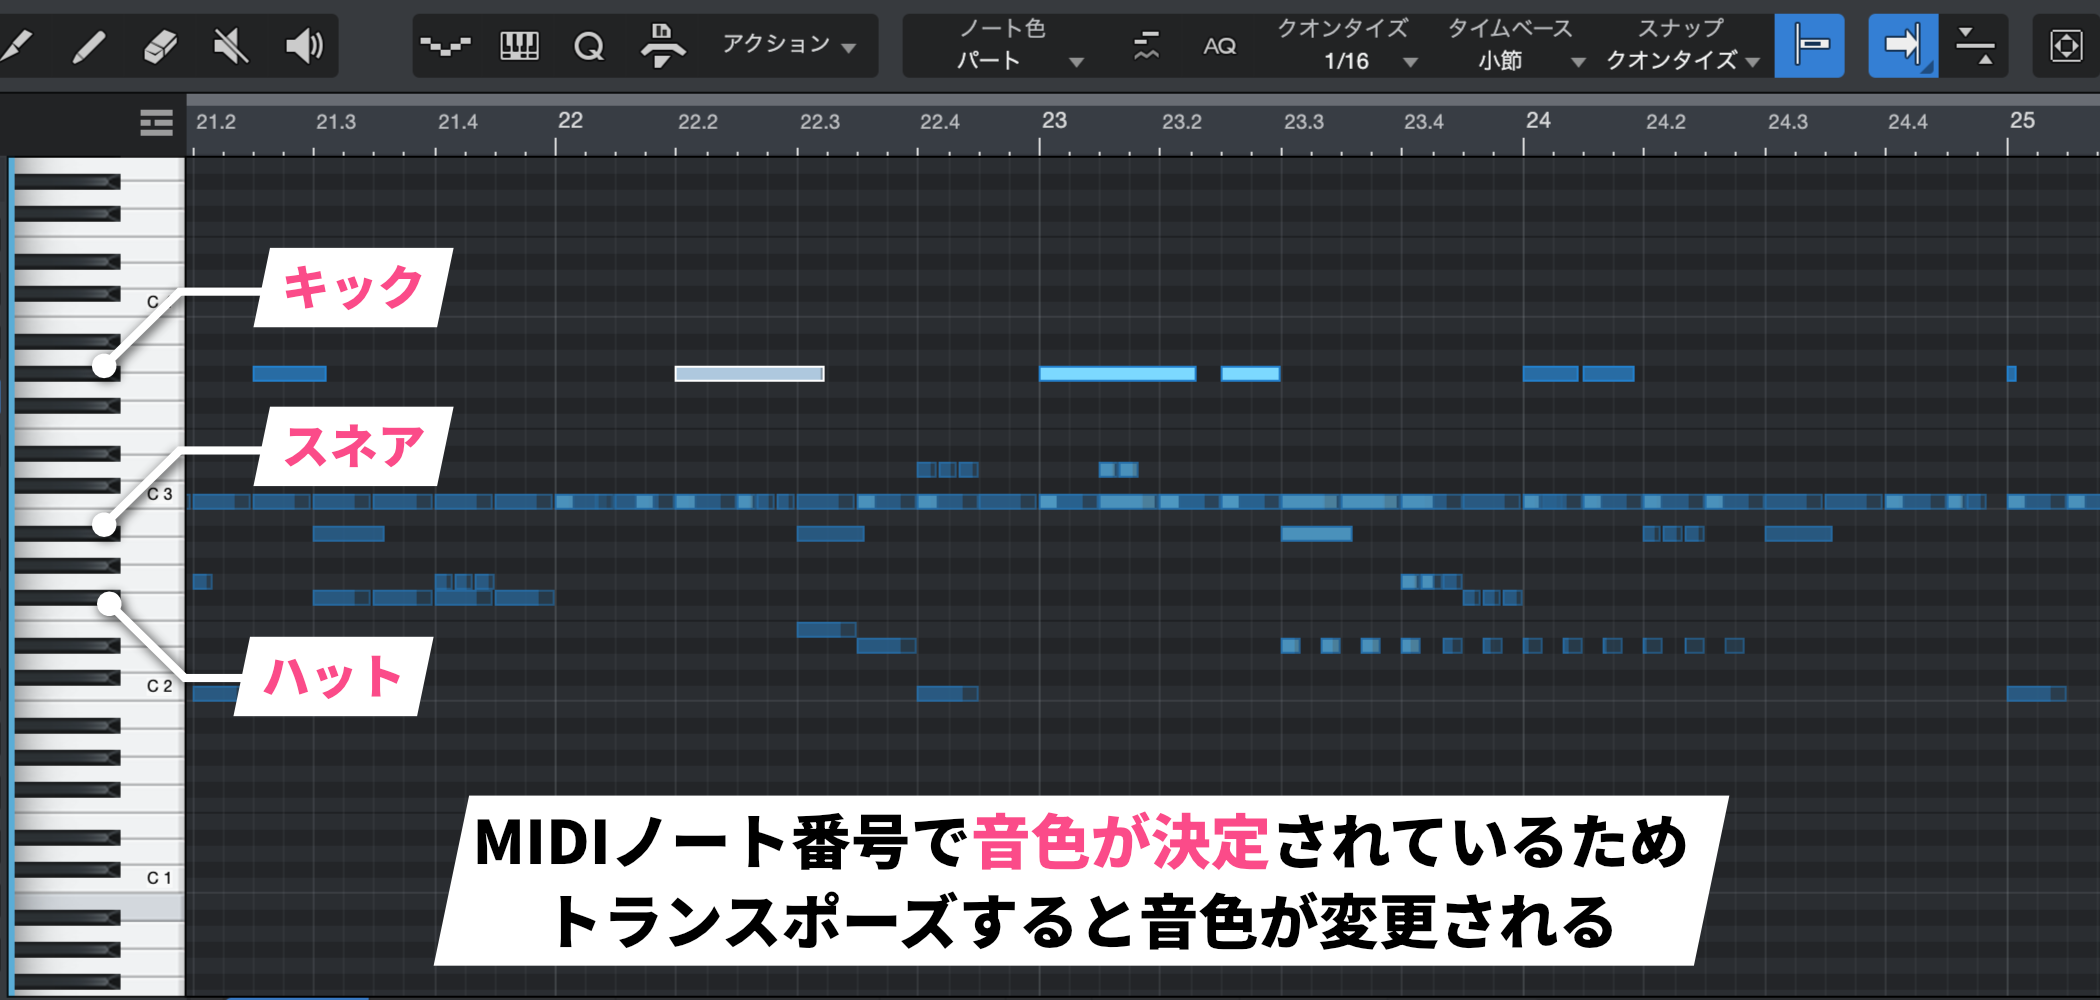The height and width of the screenshot is (1000, 2100).
Task: Toggle the AQ auto-quantize button
Action: (x=1219, y=46)
